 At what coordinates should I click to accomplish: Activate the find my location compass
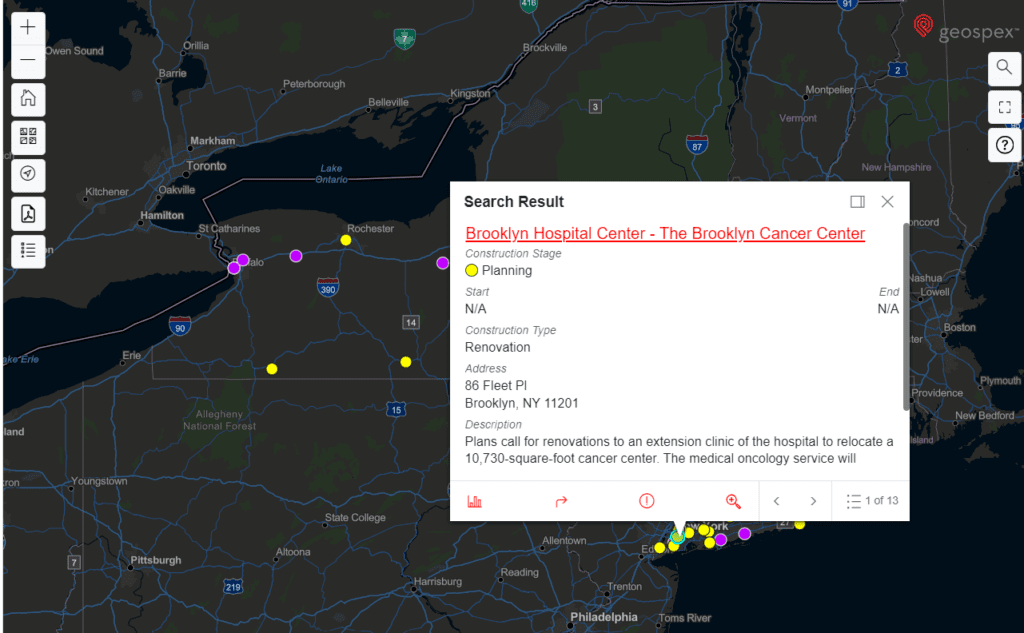tap(28, 174)
